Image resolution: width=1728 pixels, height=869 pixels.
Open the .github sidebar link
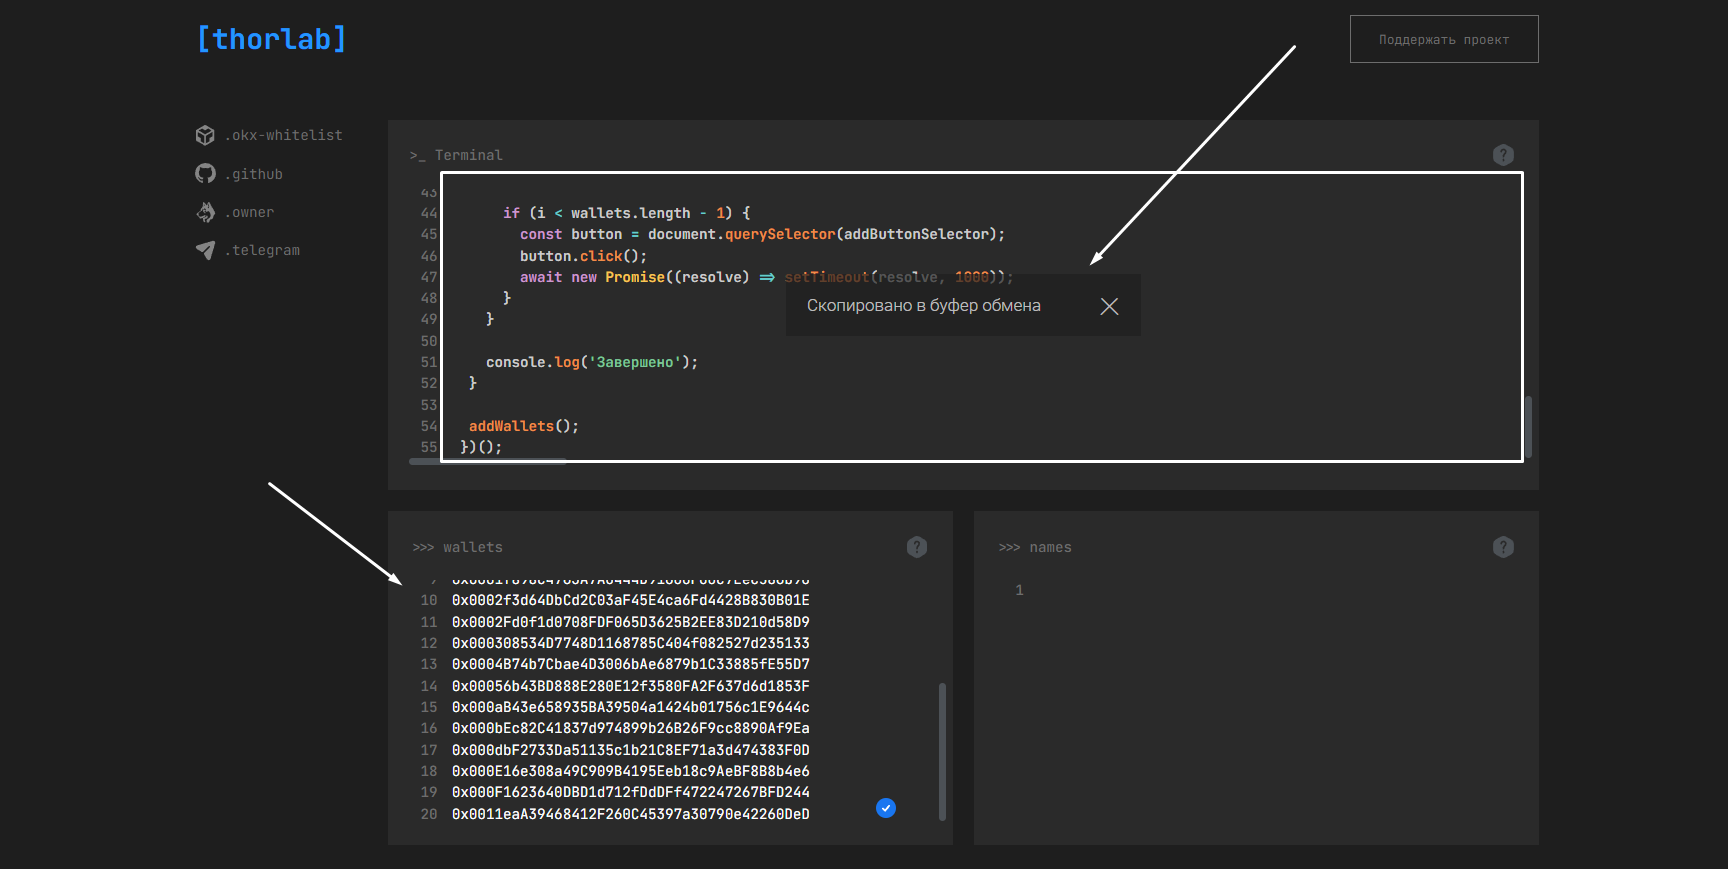254,174
